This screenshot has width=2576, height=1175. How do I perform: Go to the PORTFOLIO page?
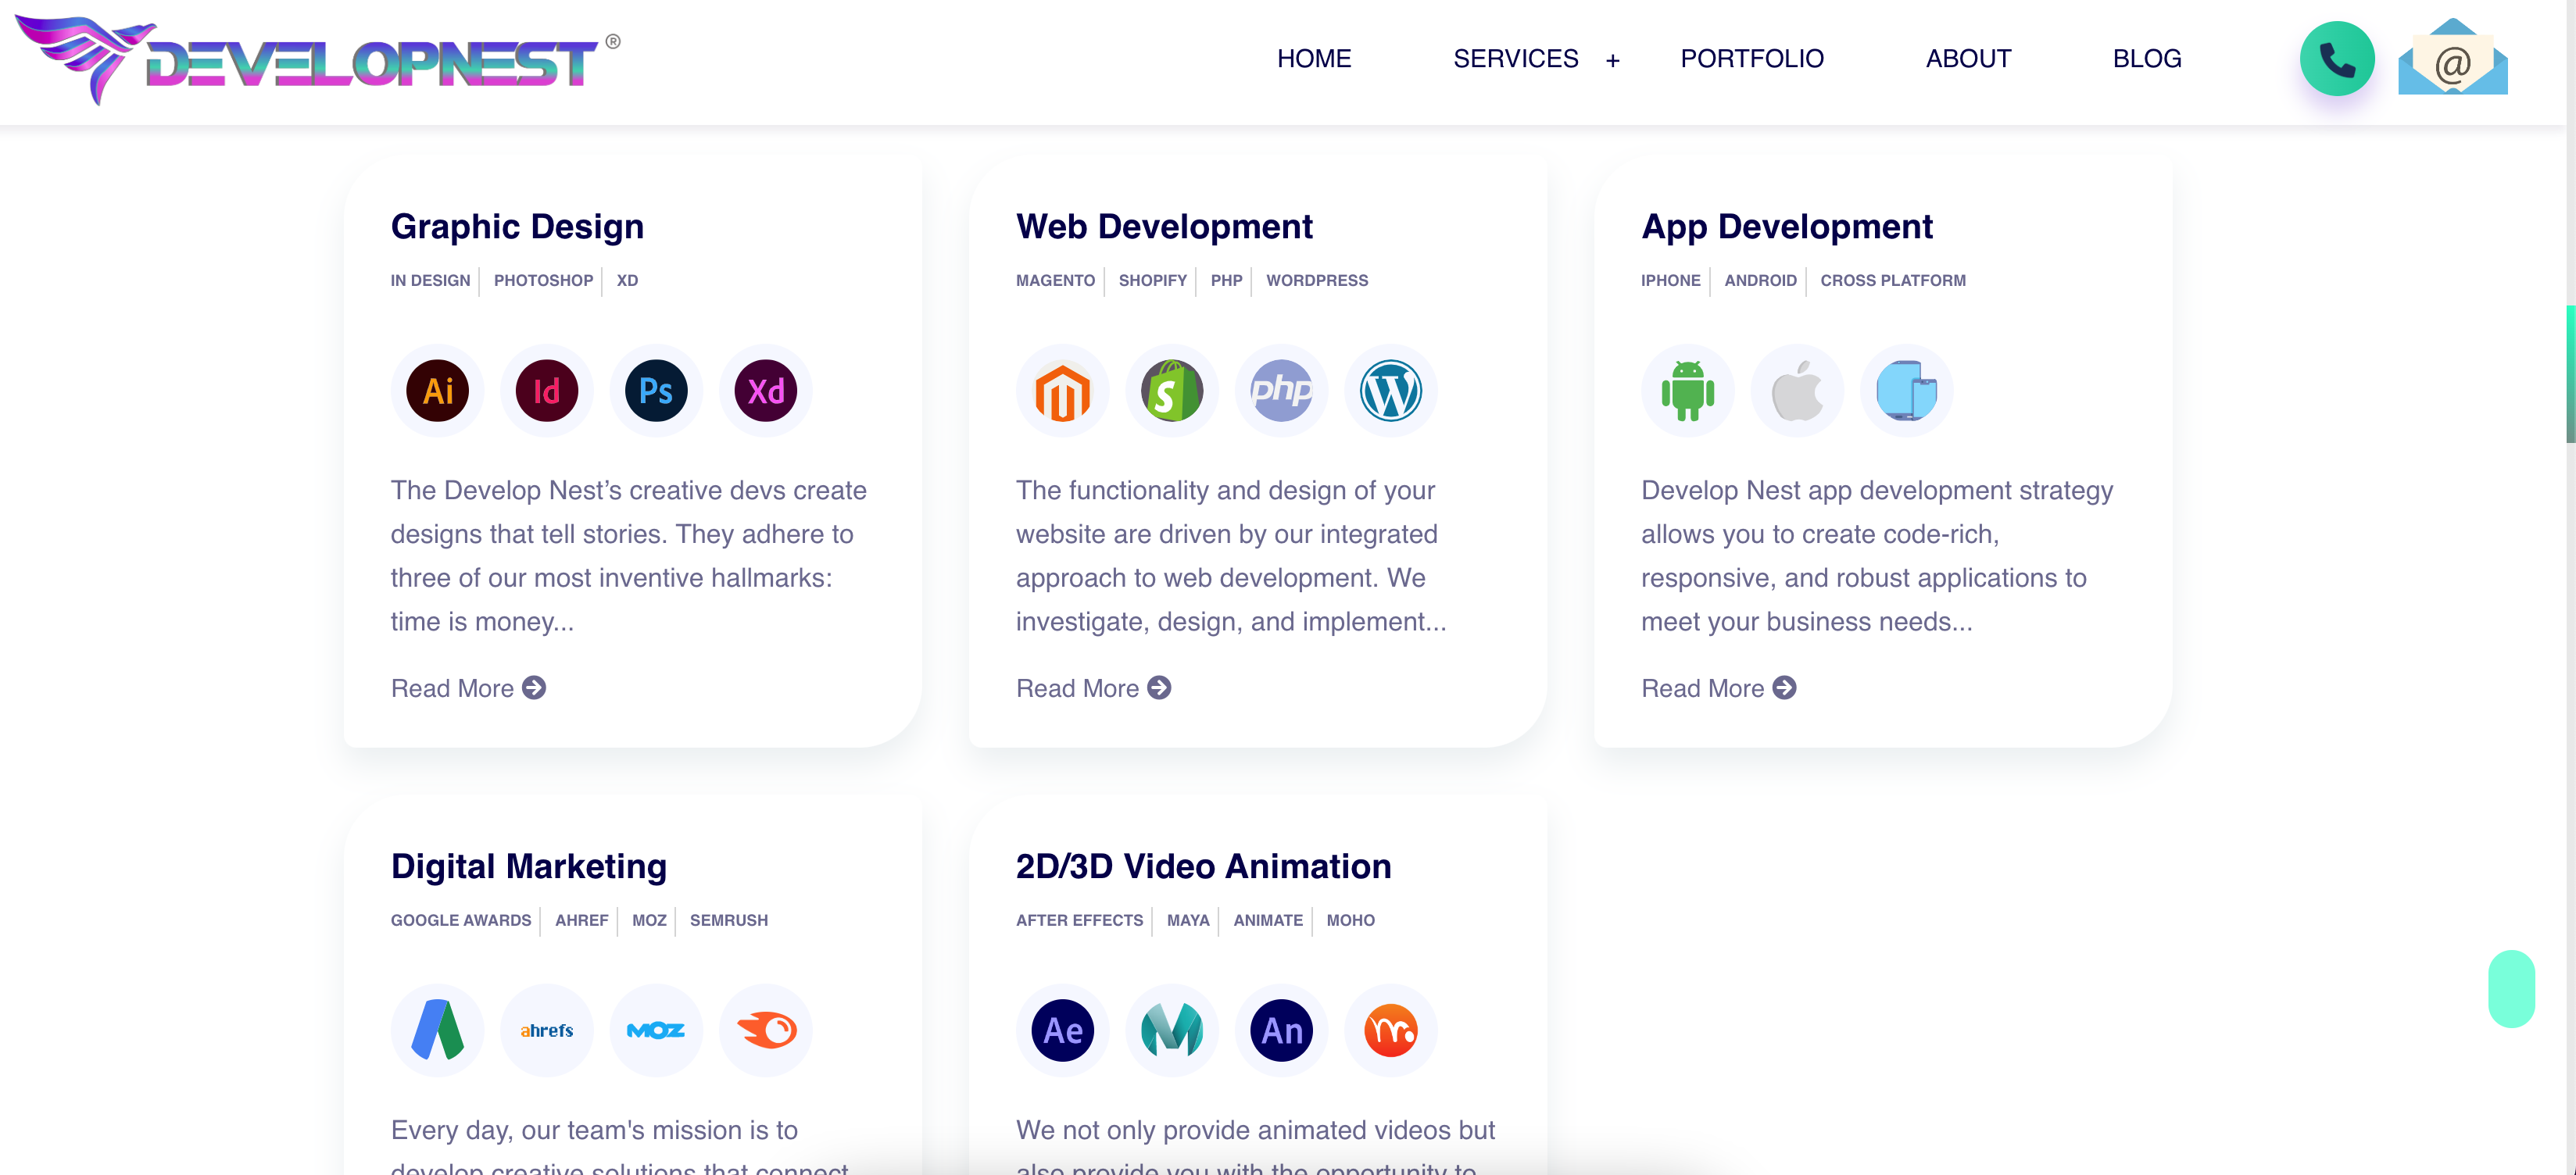tap(1752, 59)
